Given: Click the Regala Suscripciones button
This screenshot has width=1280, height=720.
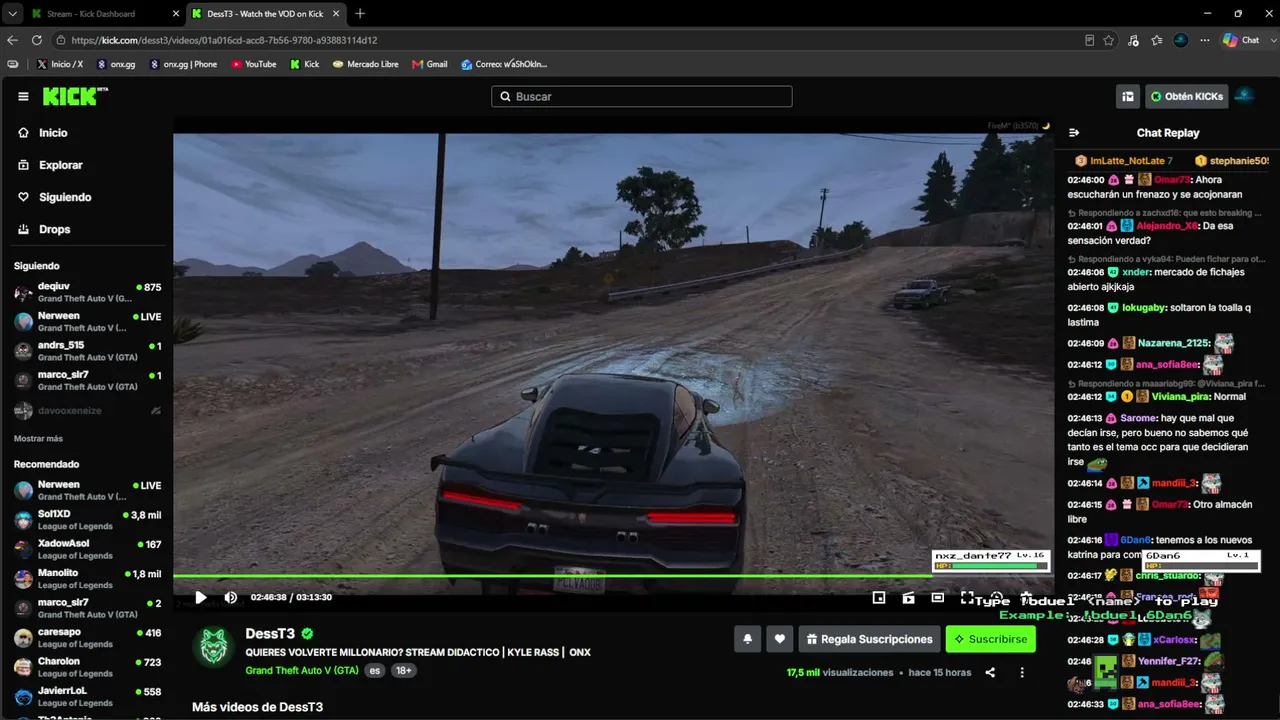Looking at the screenshot, I should [870, 639].
